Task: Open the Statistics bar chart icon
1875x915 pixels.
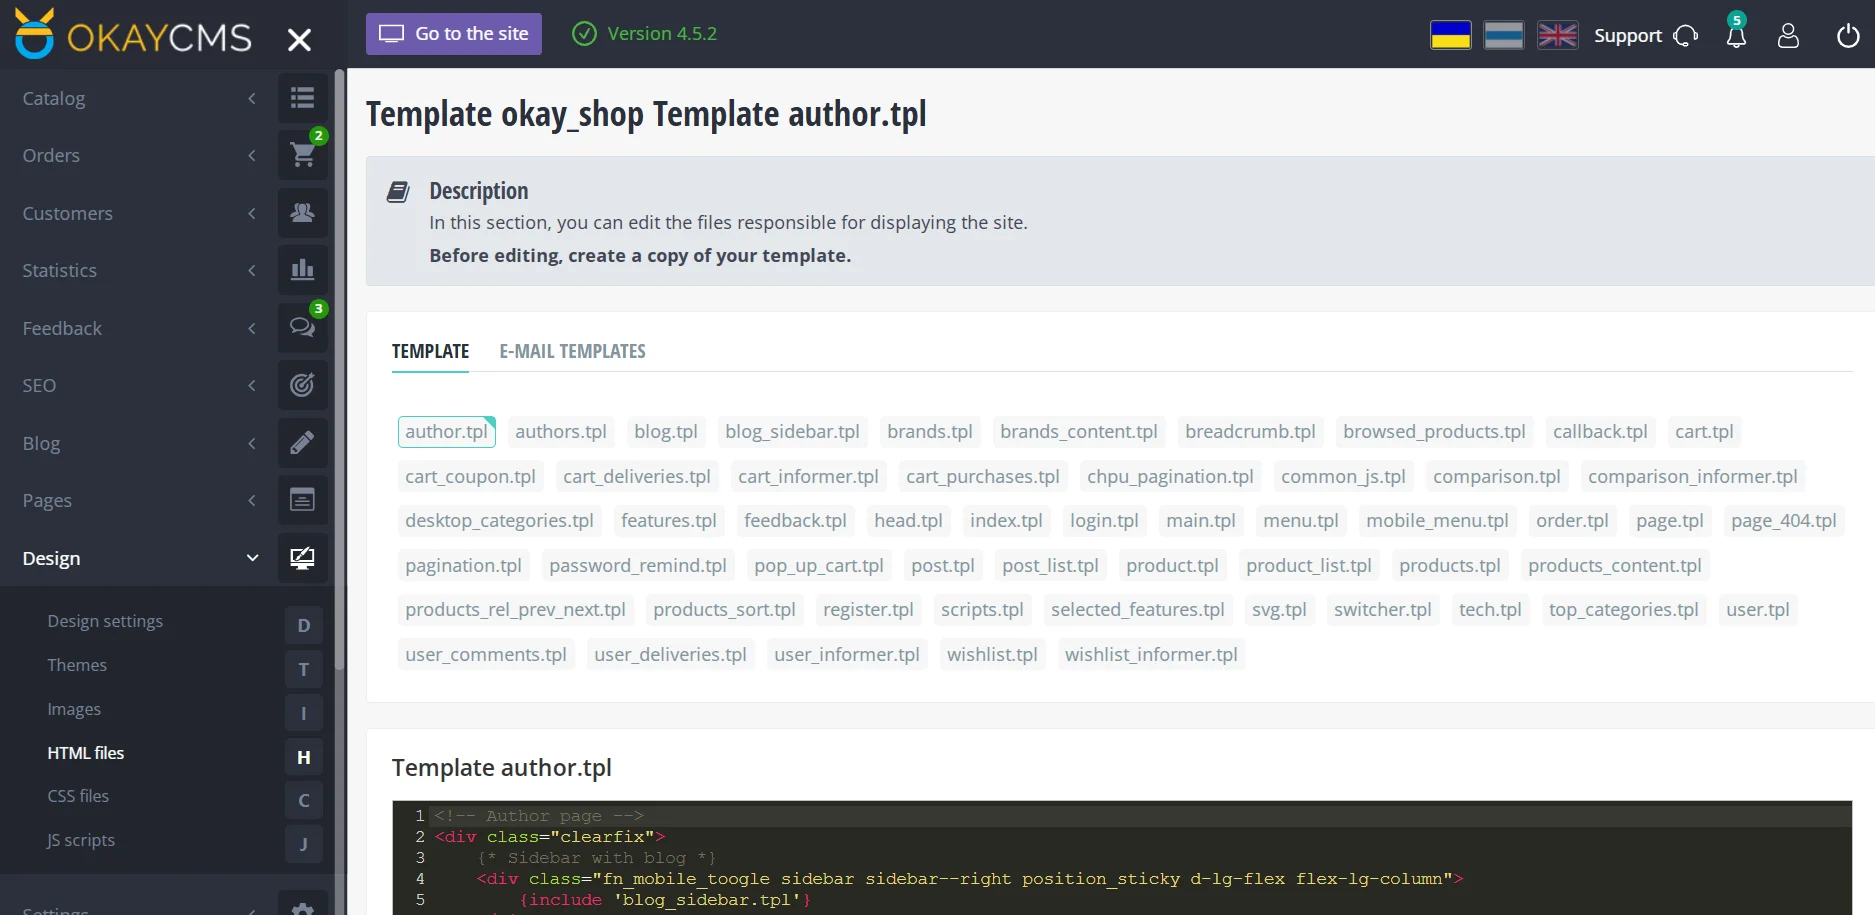Action: click(302, 270)
